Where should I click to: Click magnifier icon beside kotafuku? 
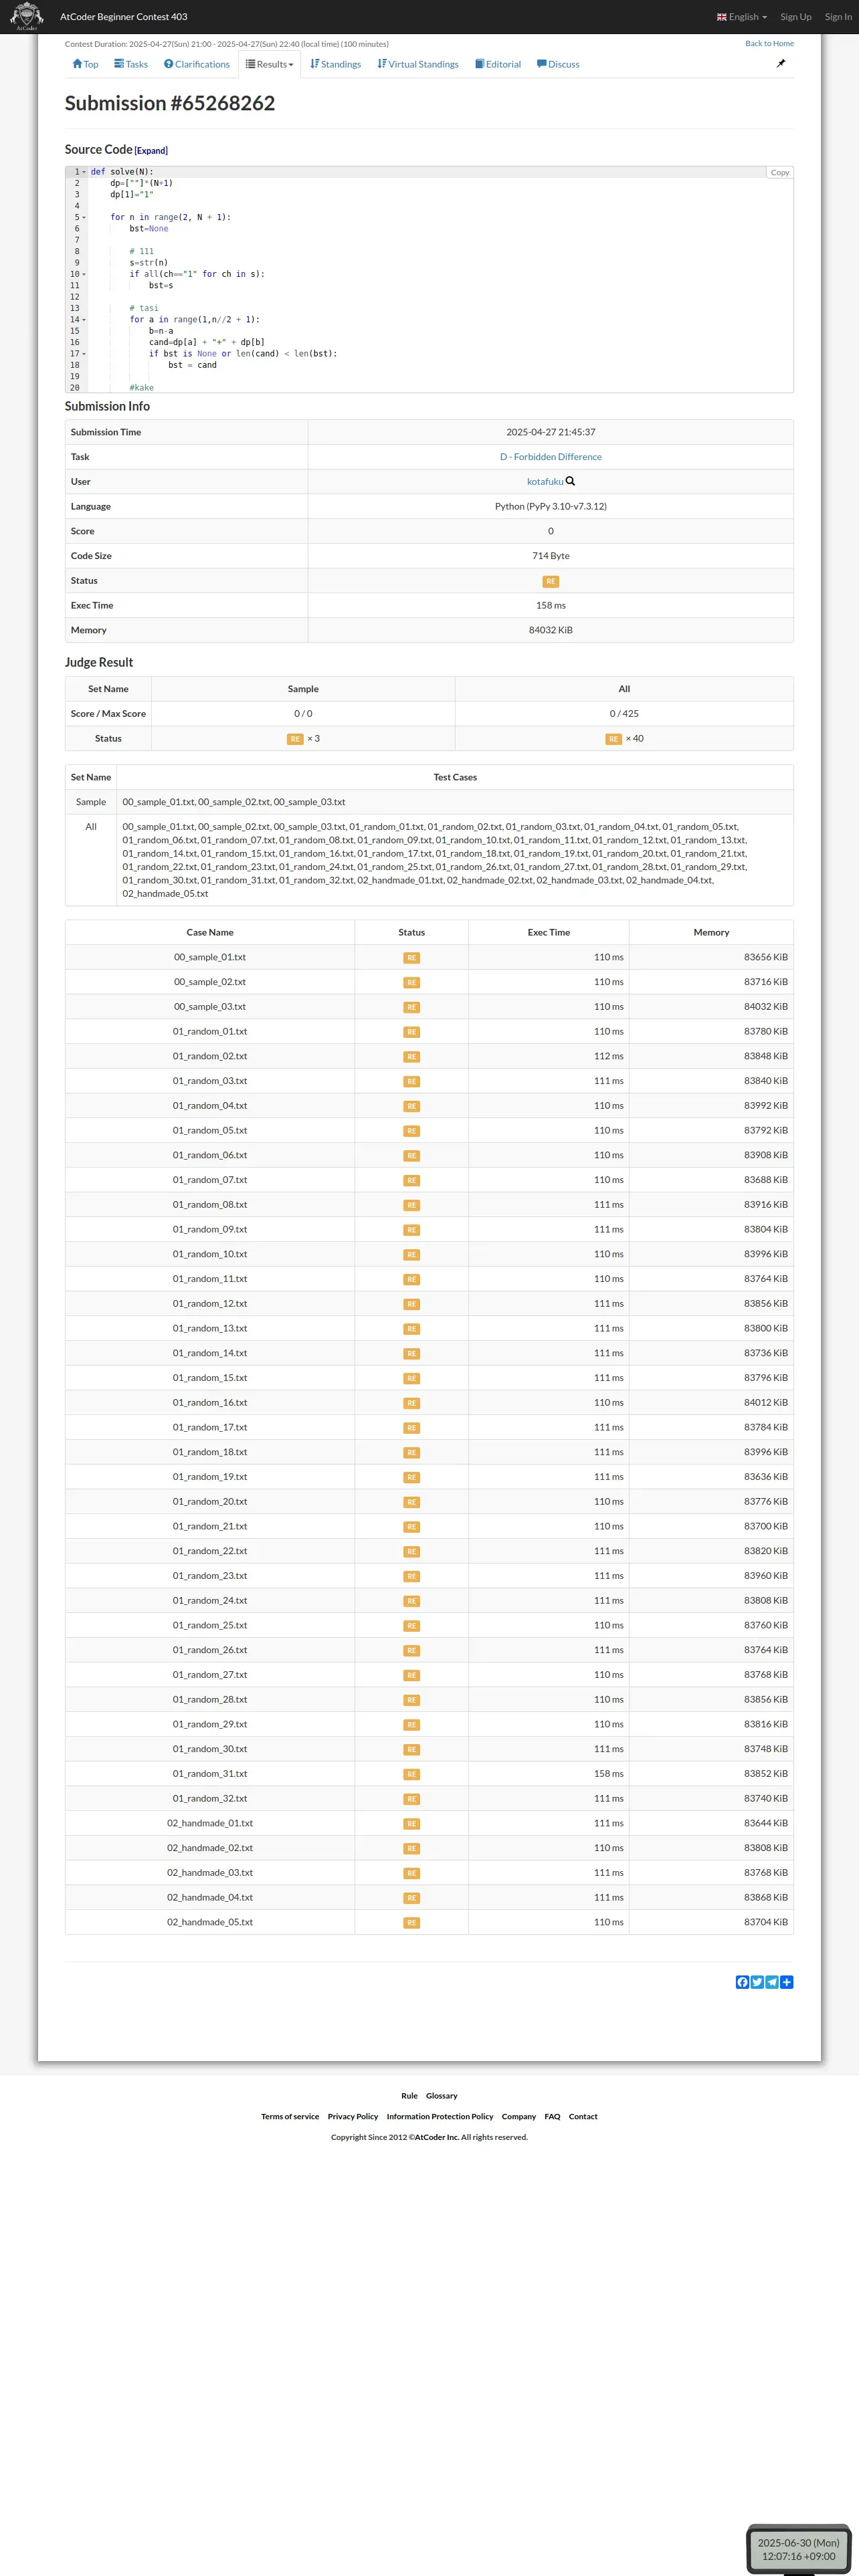[571, 481]
